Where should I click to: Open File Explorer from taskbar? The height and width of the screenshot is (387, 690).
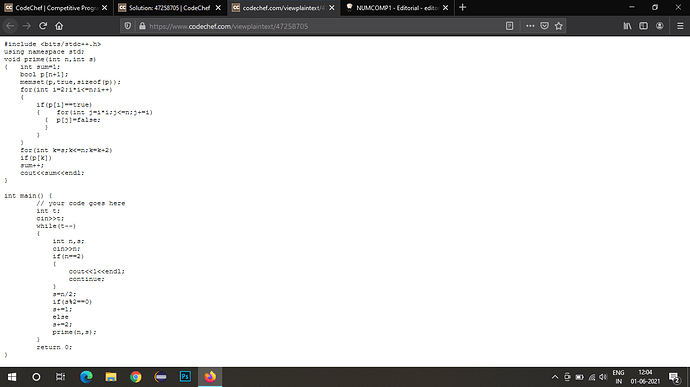111,377
